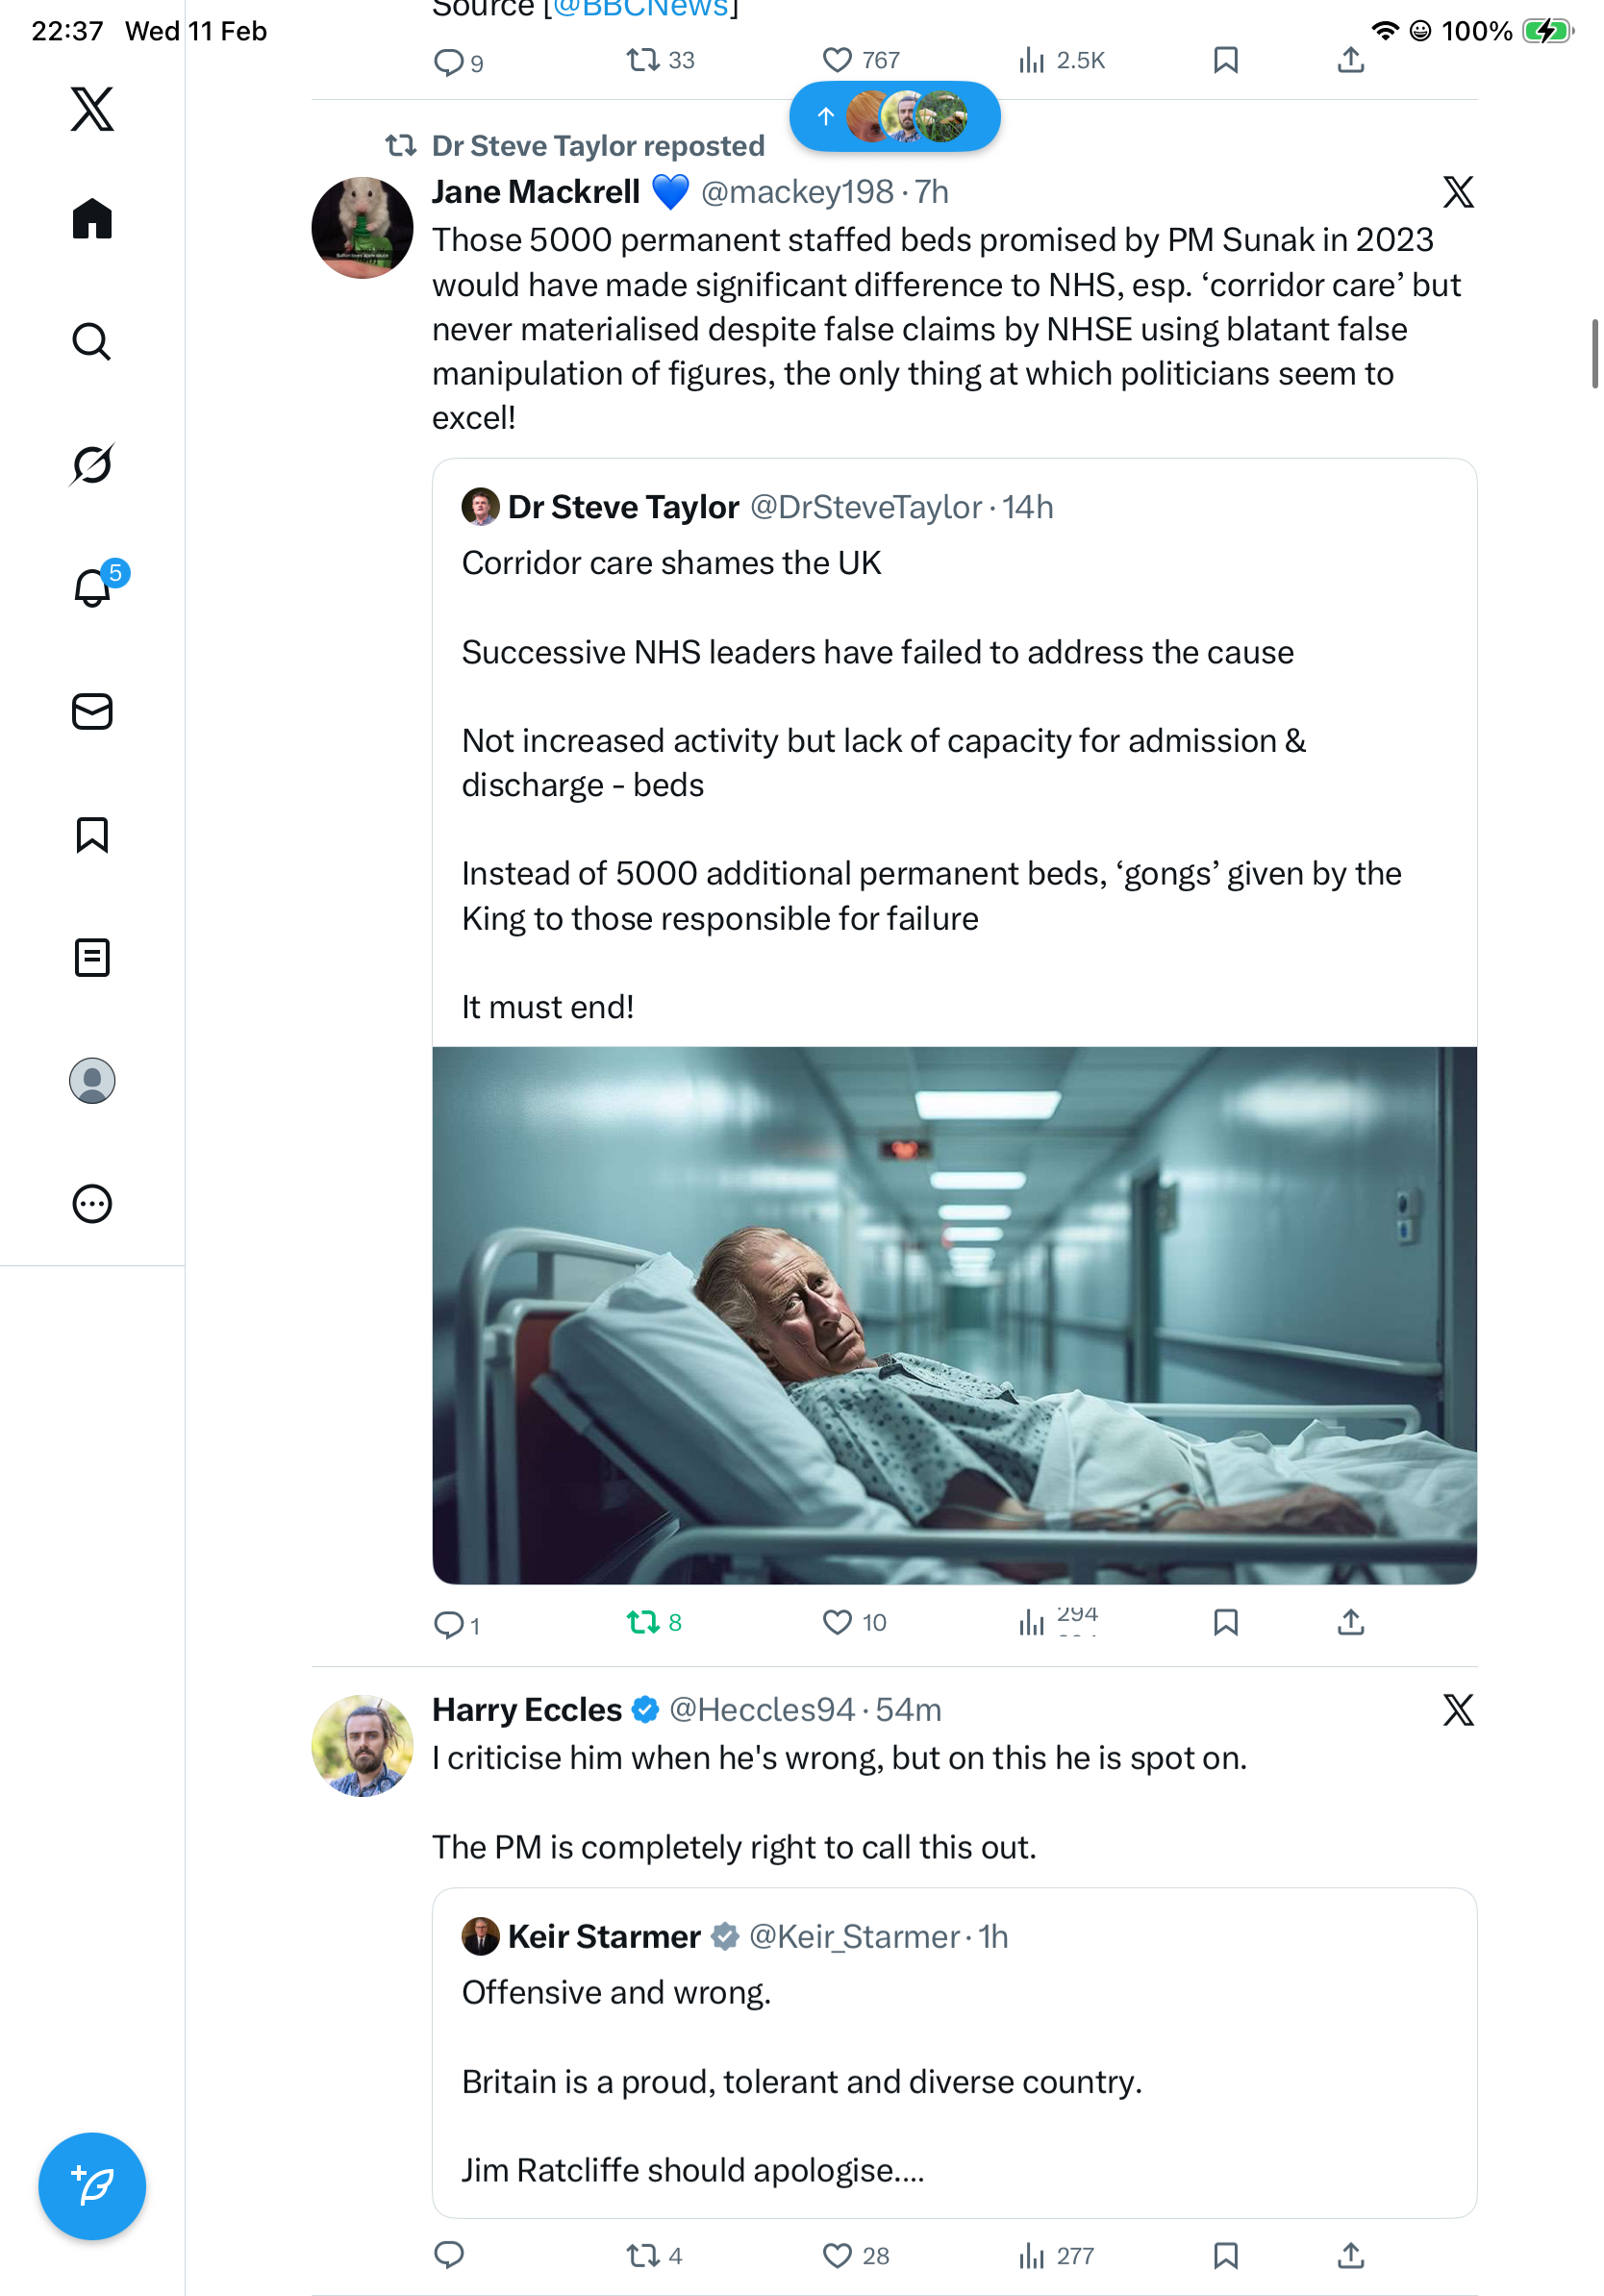Screen dimensions: 1604x2296
Task: Click the page scrollbar thumb
Action: click(x=1594, y=353)
